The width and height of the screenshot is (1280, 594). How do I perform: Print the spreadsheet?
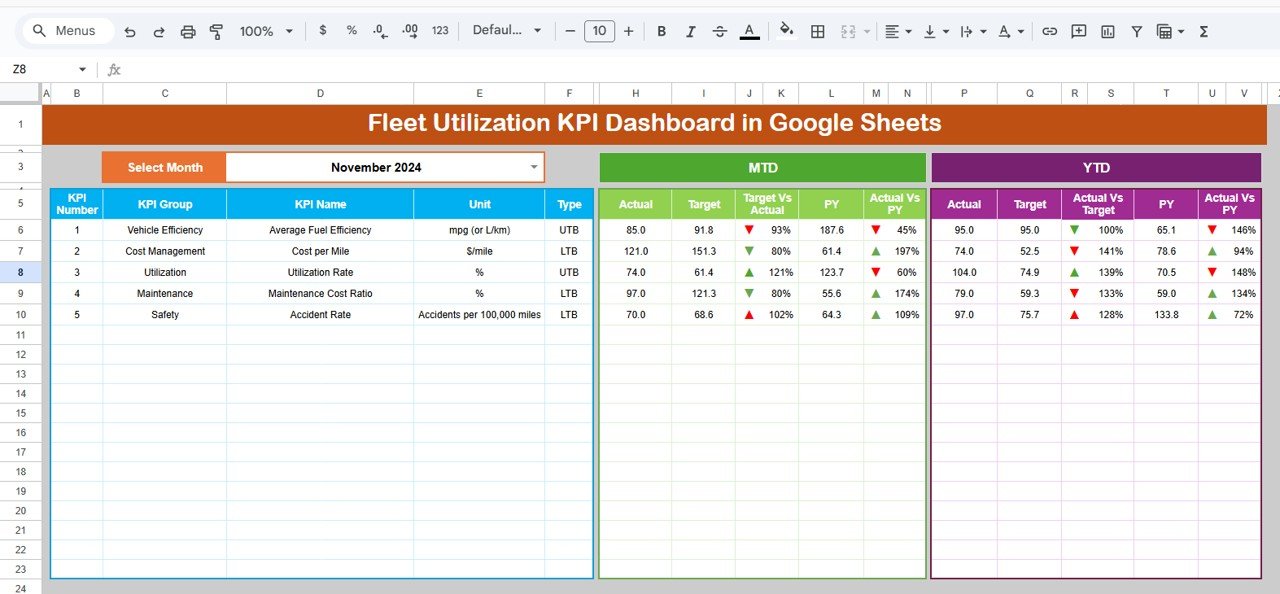(188, 31)
